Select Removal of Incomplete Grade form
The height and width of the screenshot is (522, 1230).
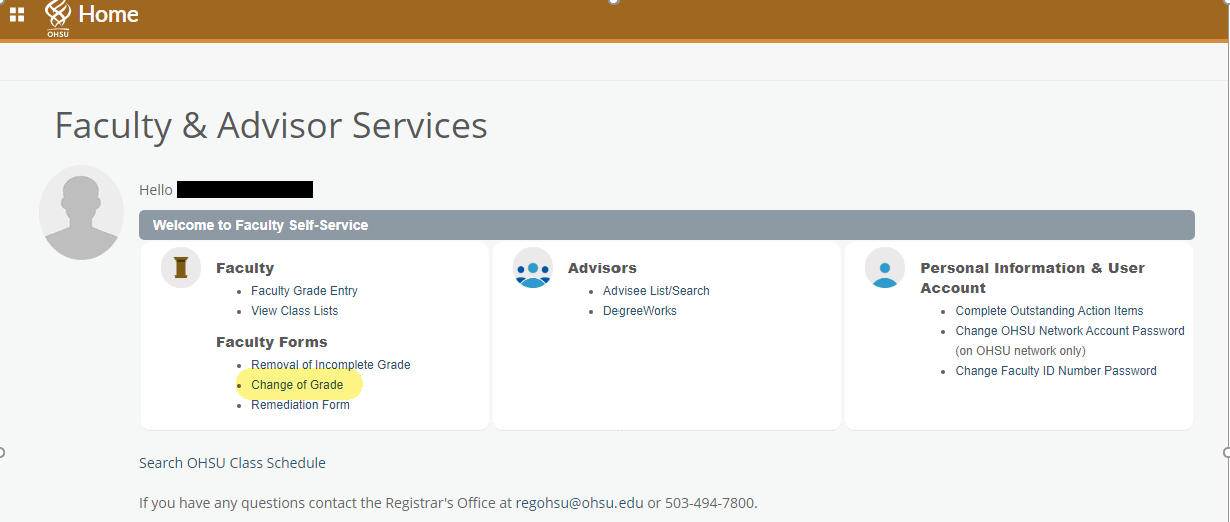coord(330,365)
